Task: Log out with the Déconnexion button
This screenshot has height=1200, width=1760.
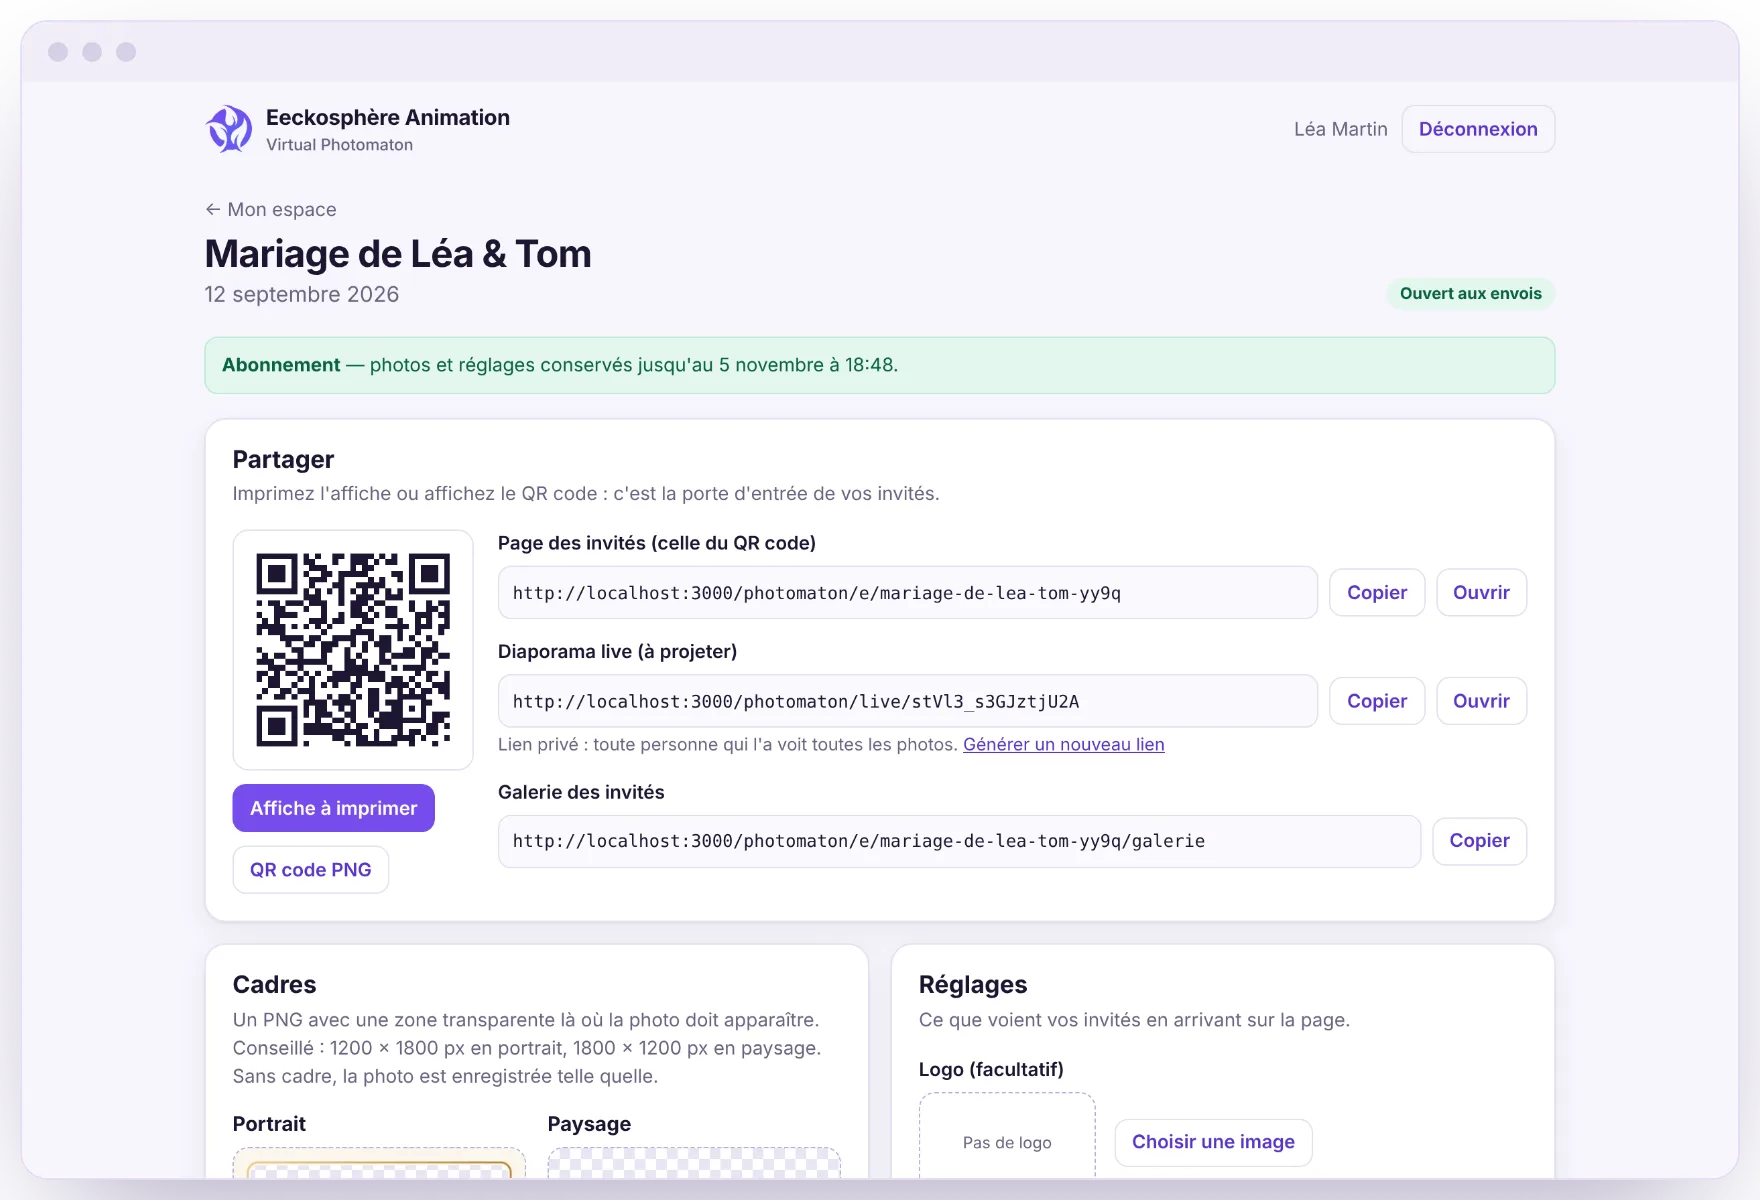Action: (x=1478, y=129)
